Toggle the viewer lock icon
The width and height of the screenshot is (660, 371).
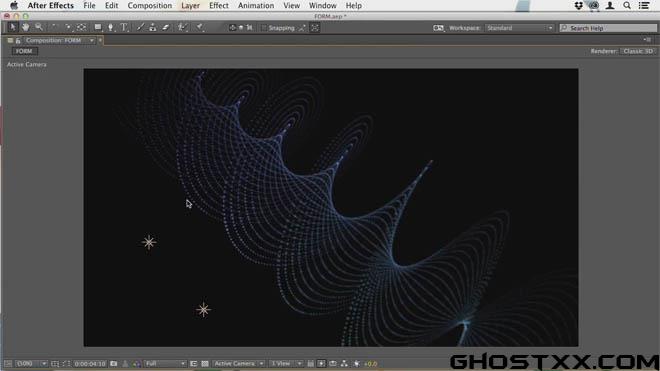click(18, 41)
